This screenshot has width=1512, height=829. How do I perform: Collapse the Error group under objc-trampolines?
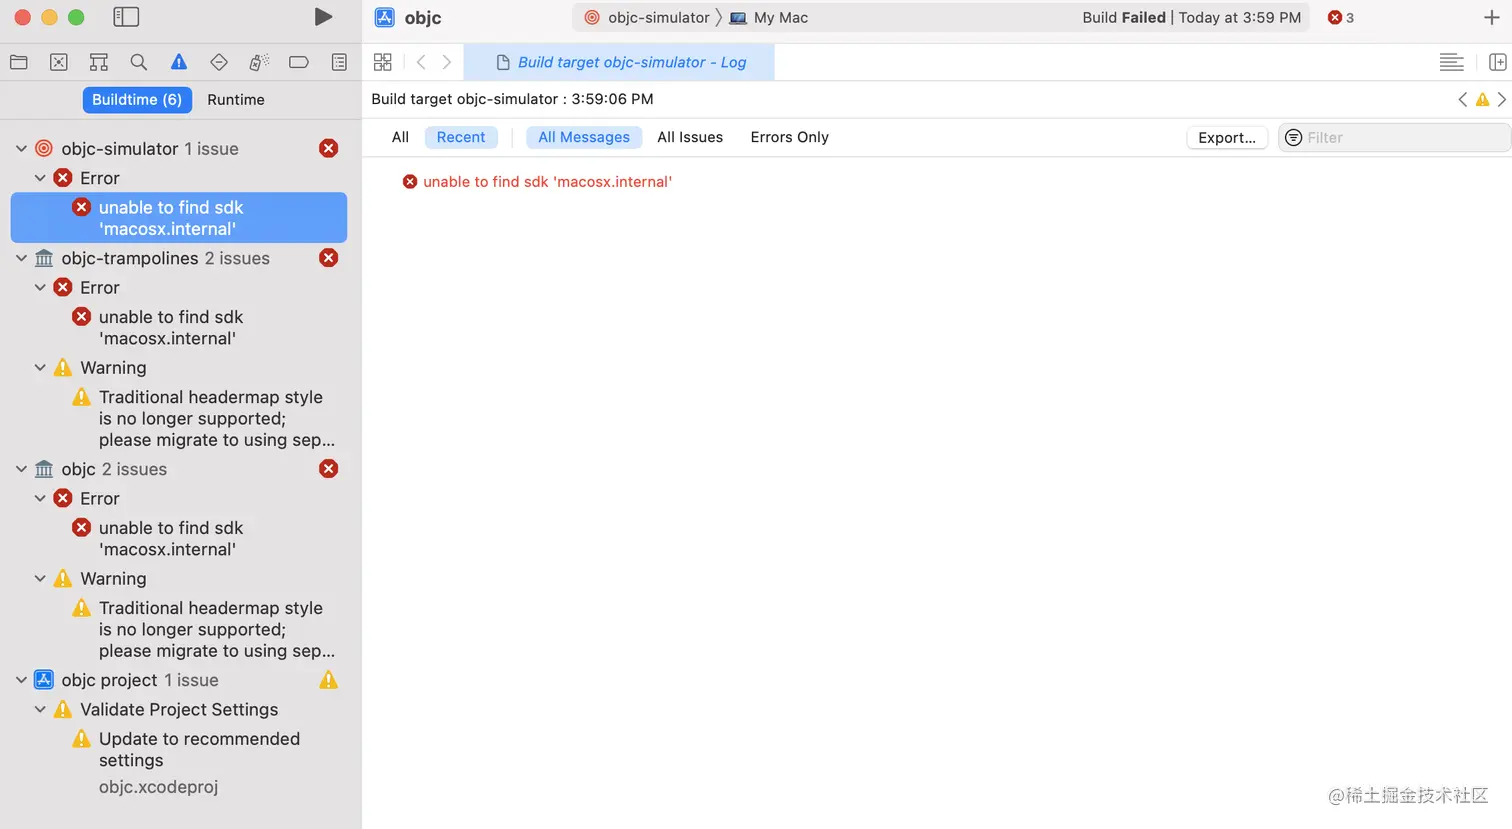(40, 287)
